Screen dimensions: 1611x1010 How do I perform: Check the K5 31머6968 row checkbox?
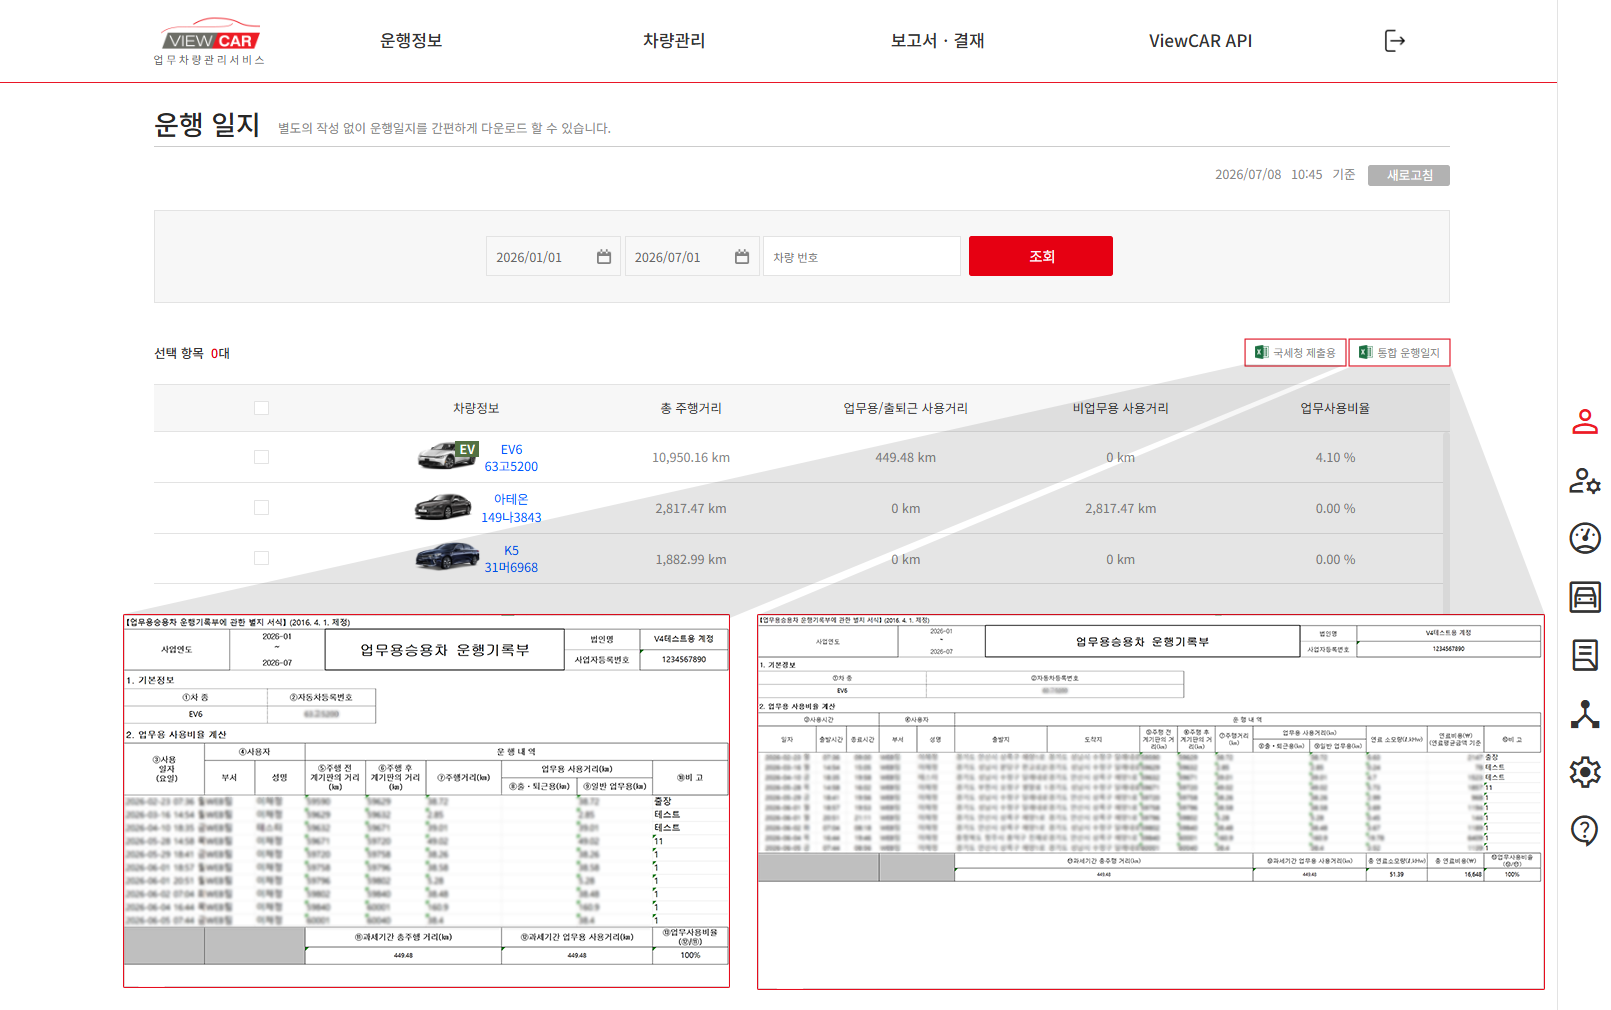(x=261, y=558)
